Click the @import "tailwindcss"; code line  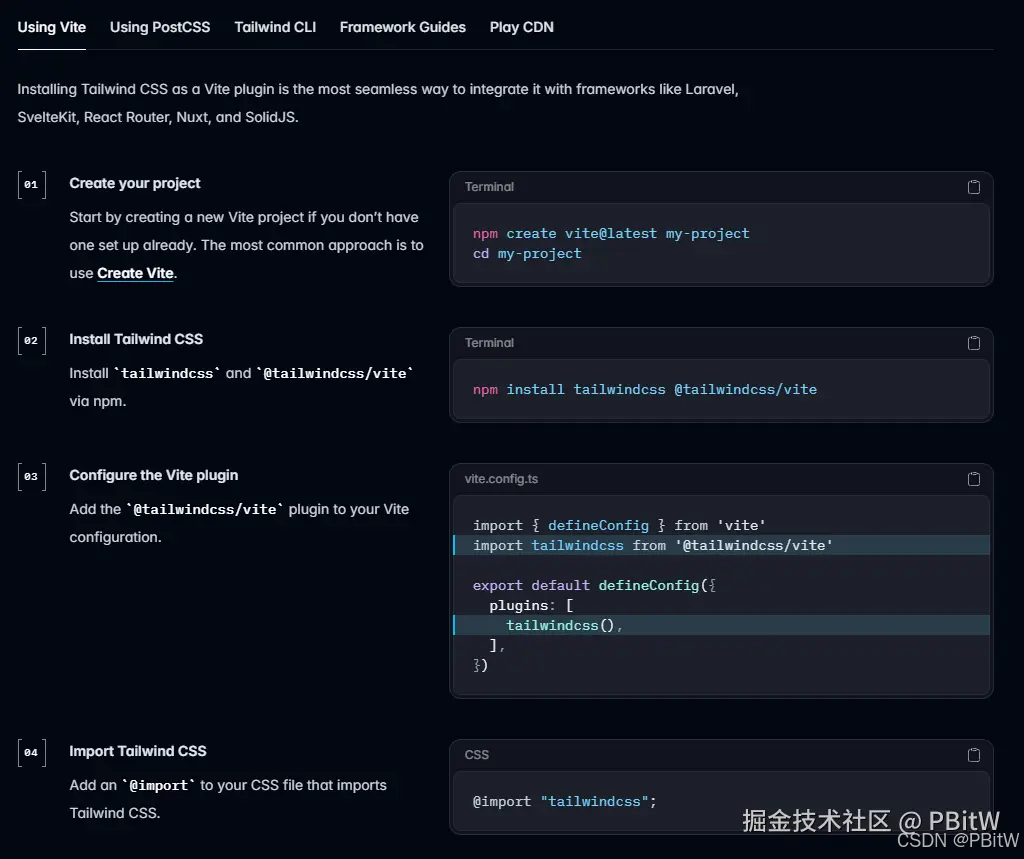(565, 802)
